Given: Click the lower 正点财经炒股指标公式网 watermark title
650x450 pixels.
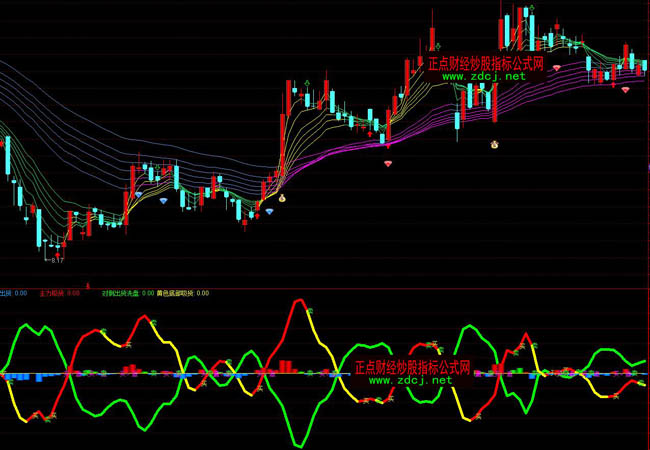Looking at the screenshot, I should click(412, 367).
